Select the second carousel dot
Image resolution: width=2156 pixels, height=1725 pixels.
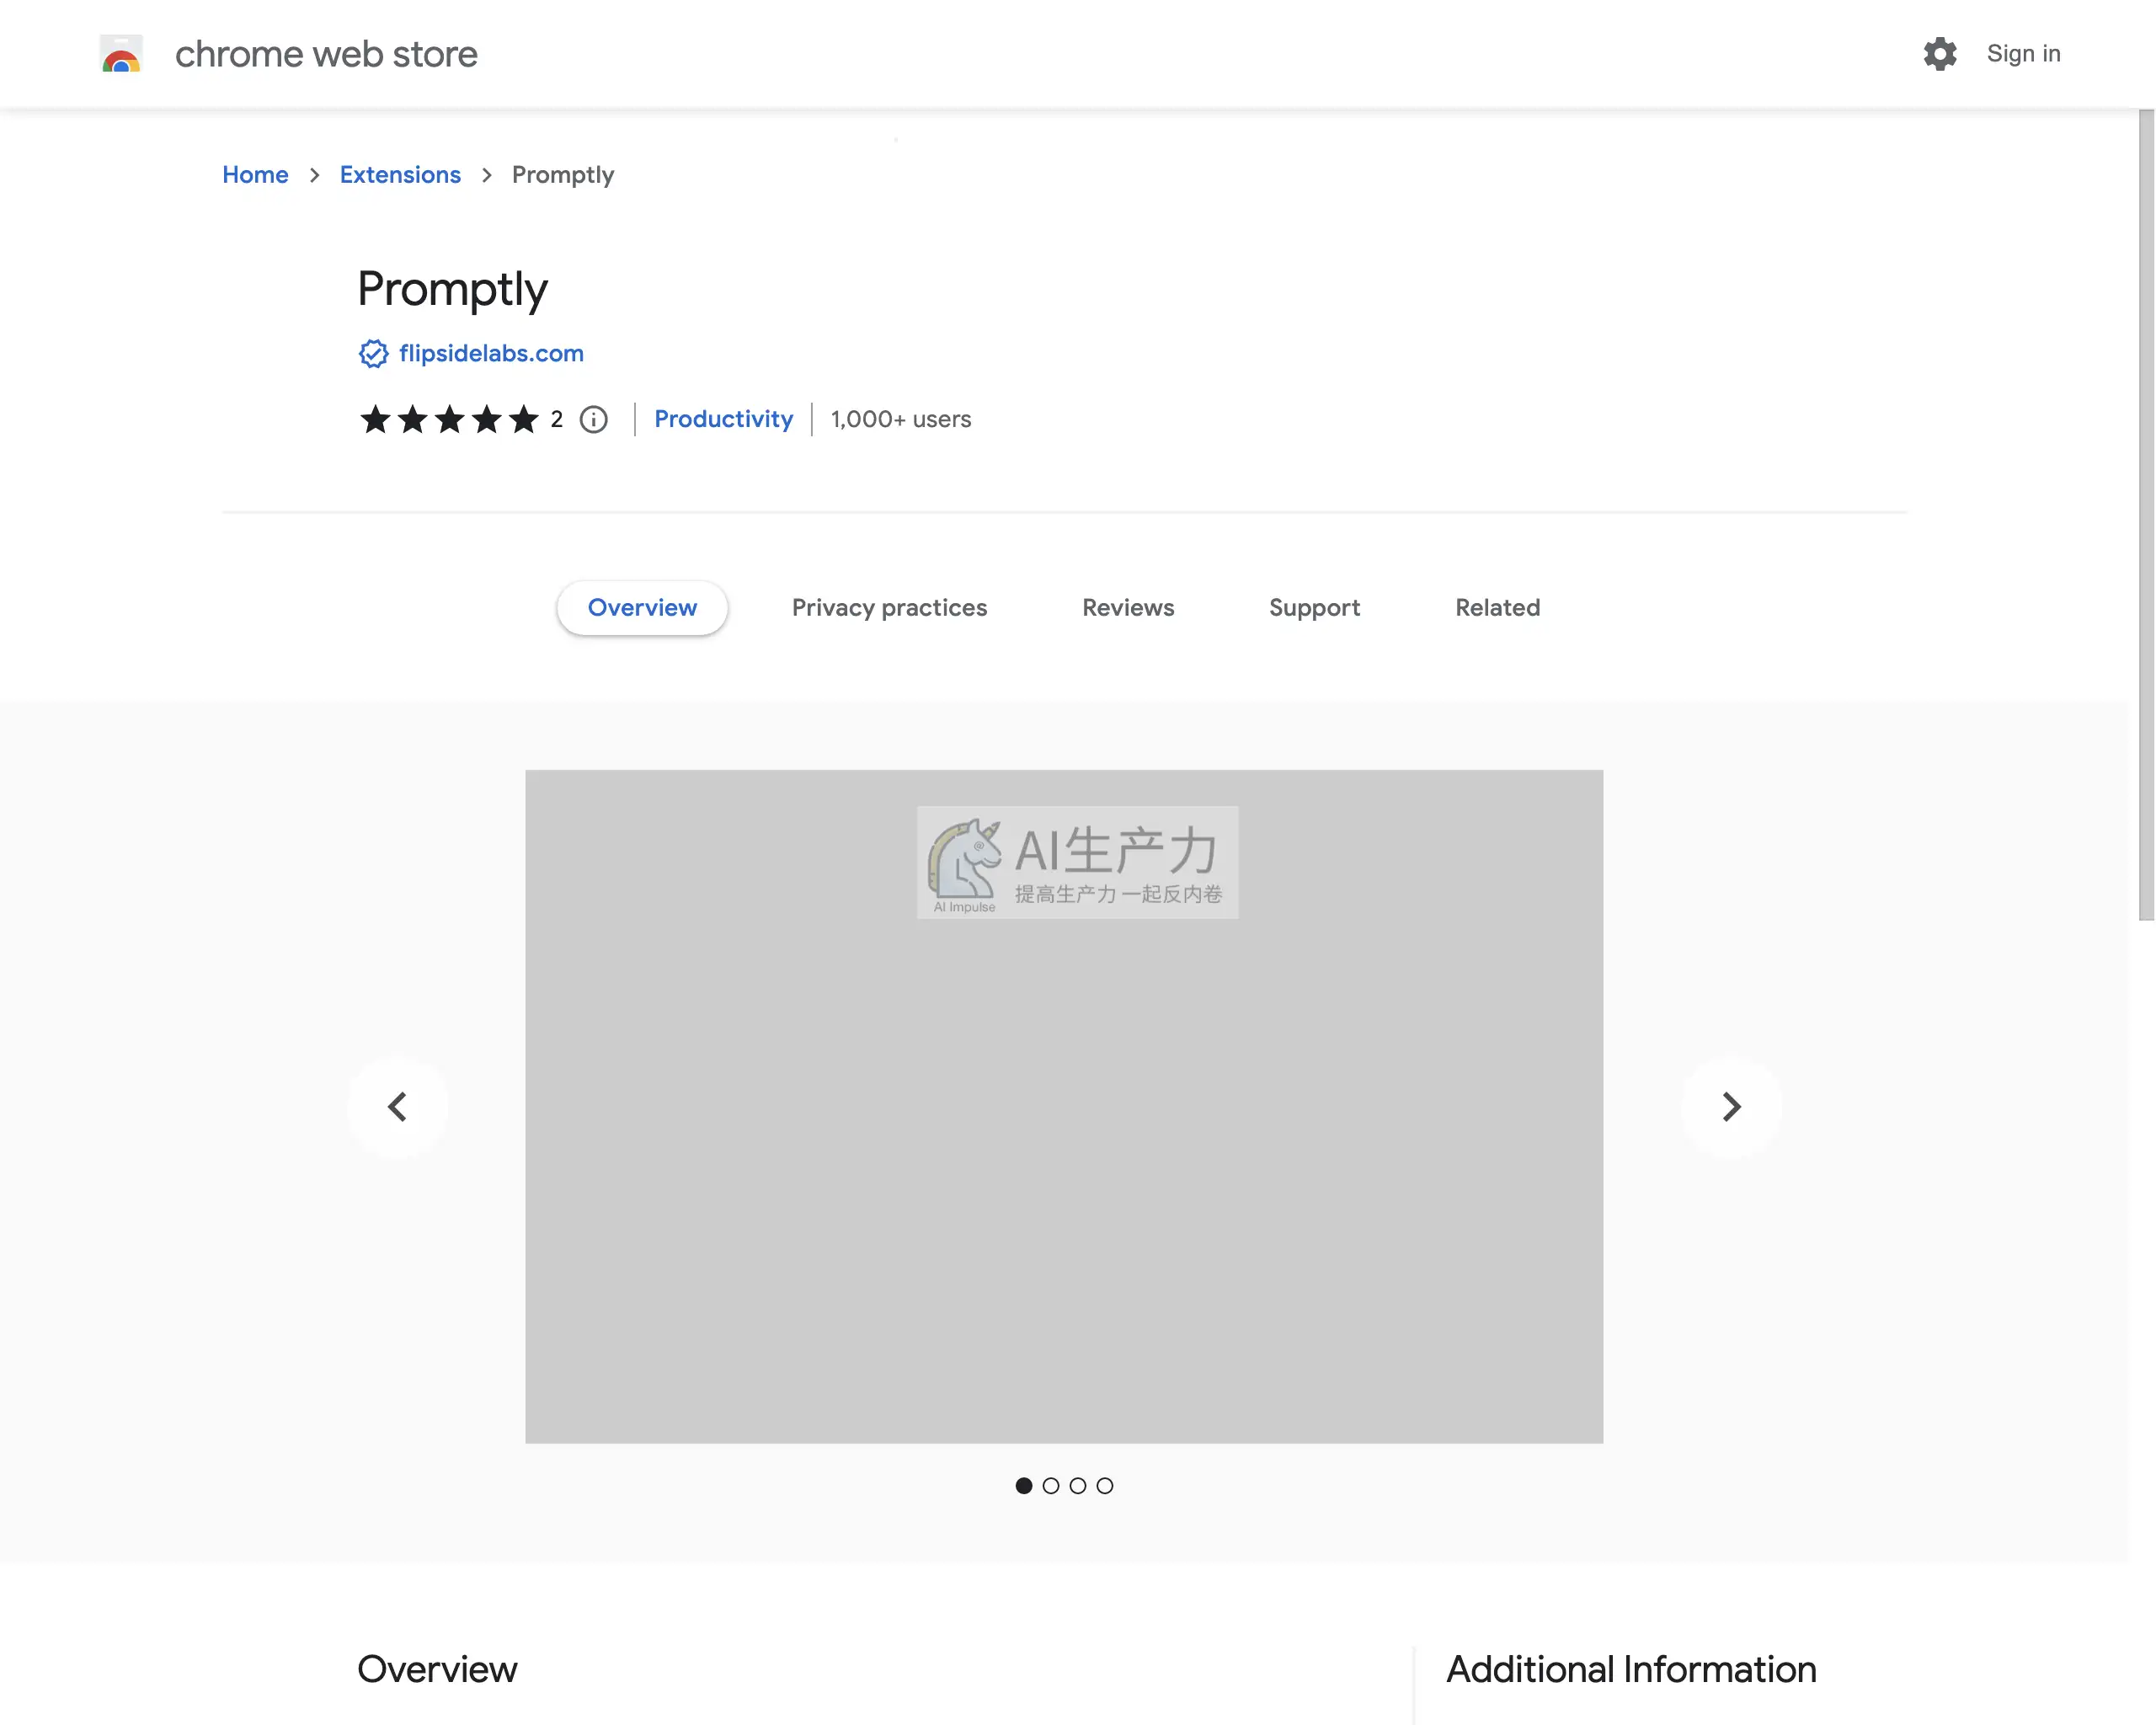(x=1050, y=1486)
